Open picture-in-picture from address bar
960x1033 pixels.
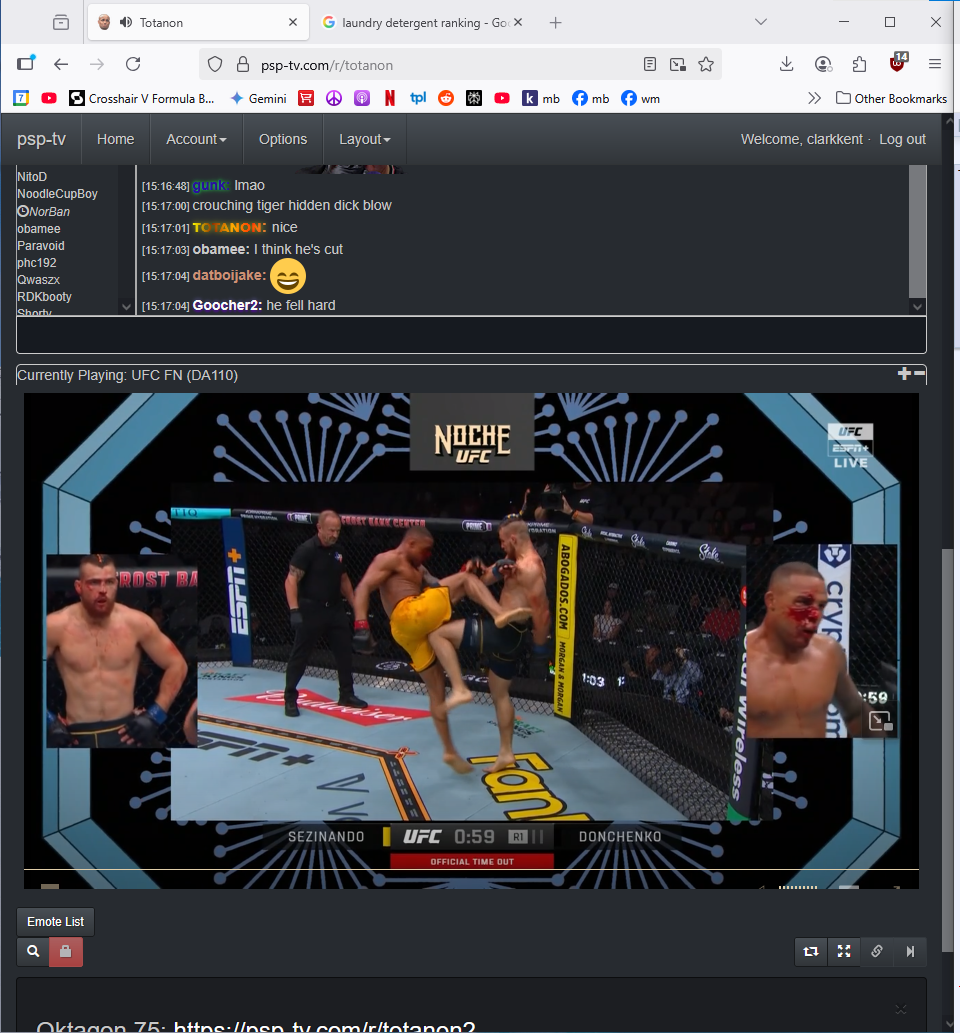(x=677, y=64)
